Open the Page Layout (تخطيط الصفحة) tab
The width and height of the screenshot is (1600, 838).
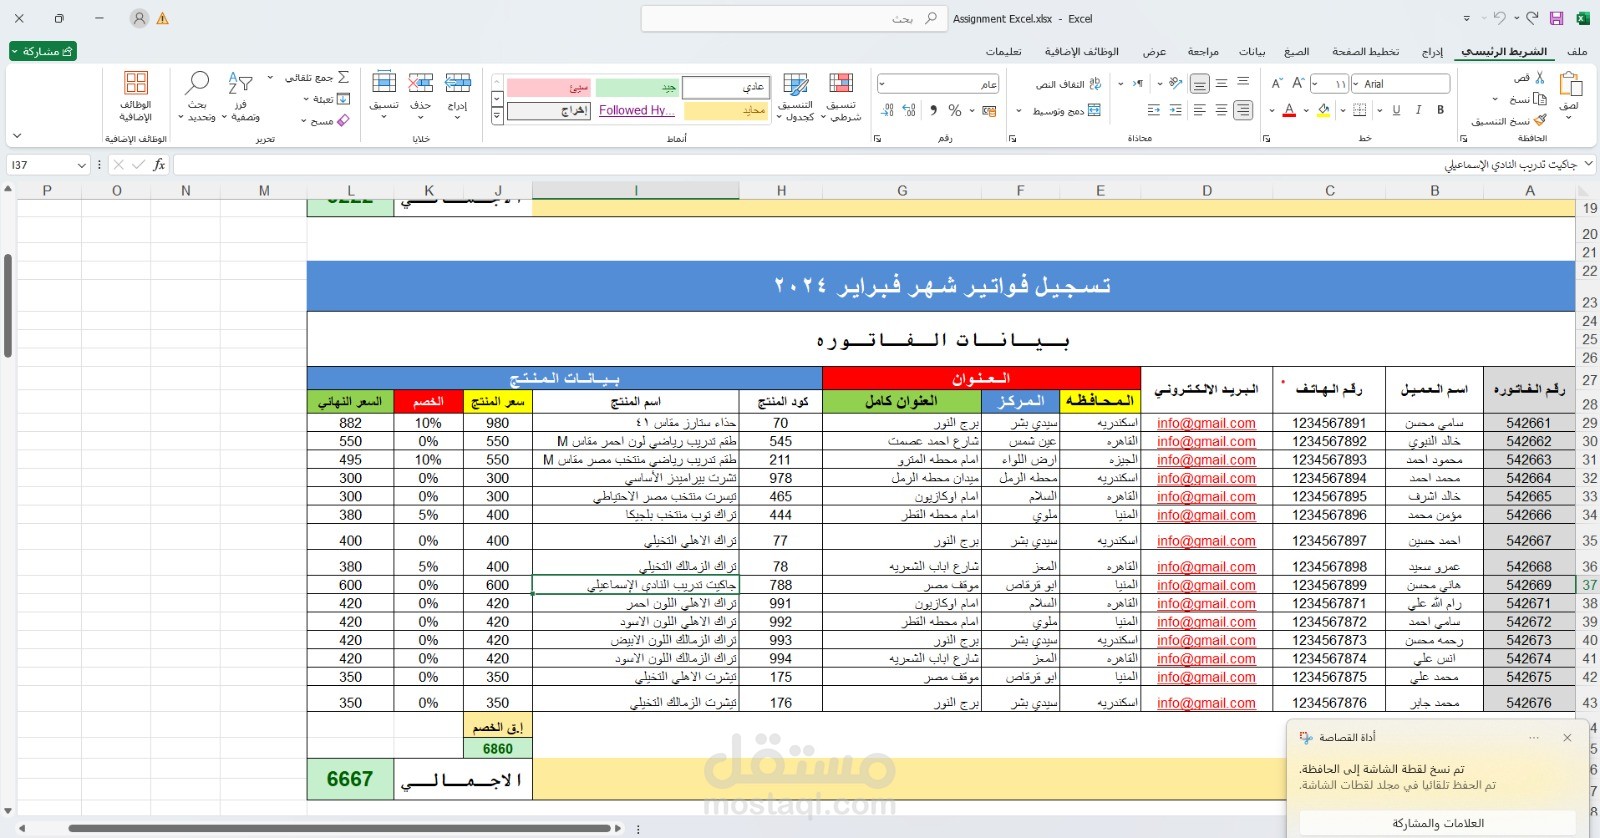[1365, 52]
